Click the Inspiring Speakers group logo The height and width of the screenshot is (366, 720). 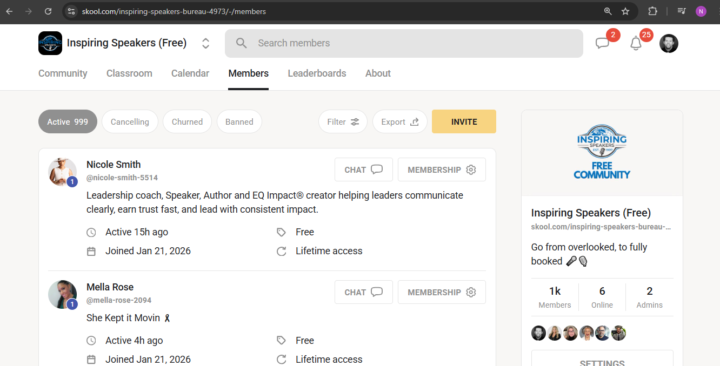point(50,43)
